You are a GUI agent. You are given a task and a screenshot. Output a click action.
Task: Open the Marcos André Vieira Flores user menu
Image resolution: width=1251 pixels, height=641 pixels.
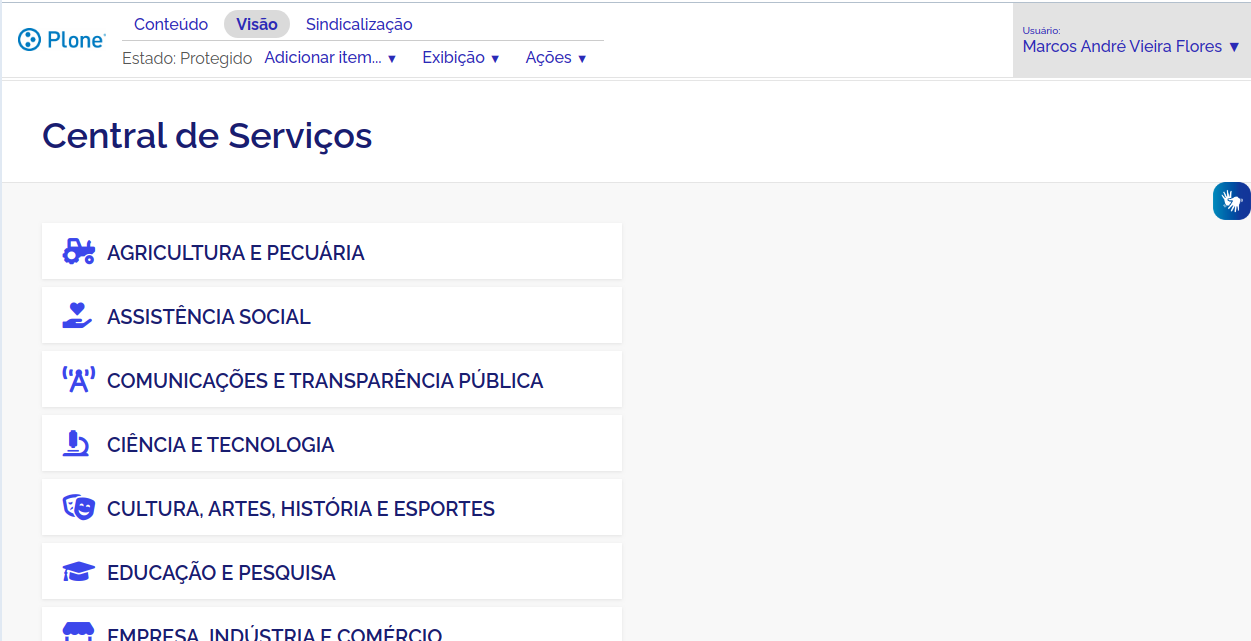pyautogui.click(x=1131, y=46)
